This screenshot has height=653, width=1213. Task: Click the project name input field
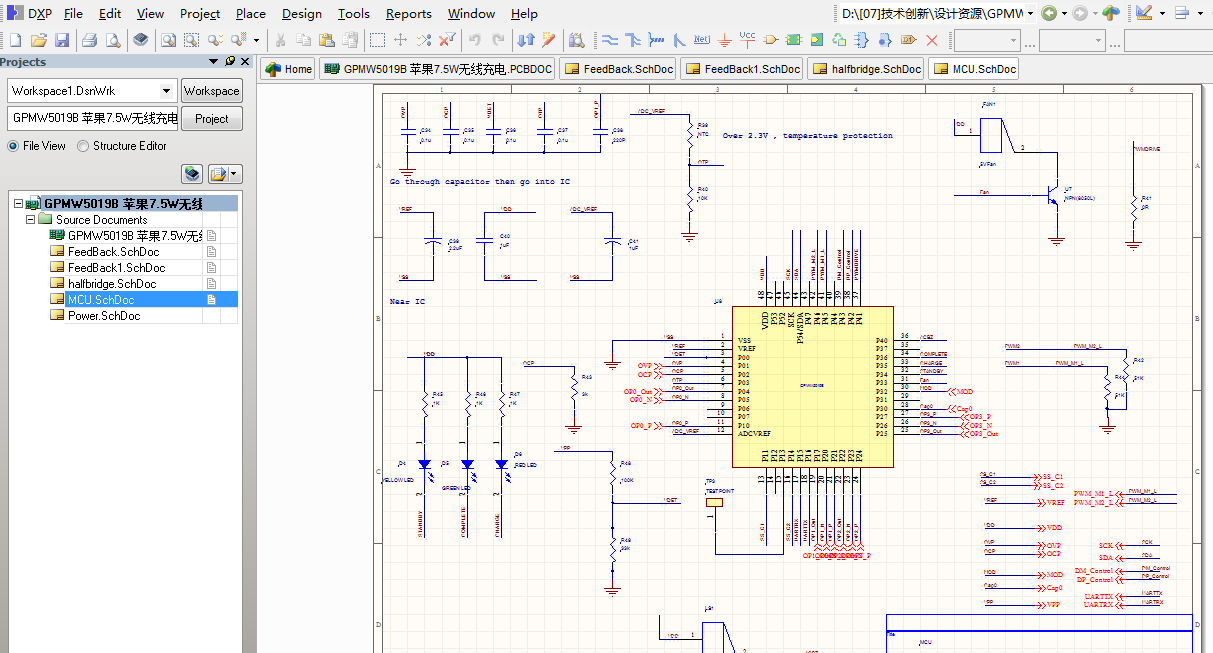click(93, 118)
